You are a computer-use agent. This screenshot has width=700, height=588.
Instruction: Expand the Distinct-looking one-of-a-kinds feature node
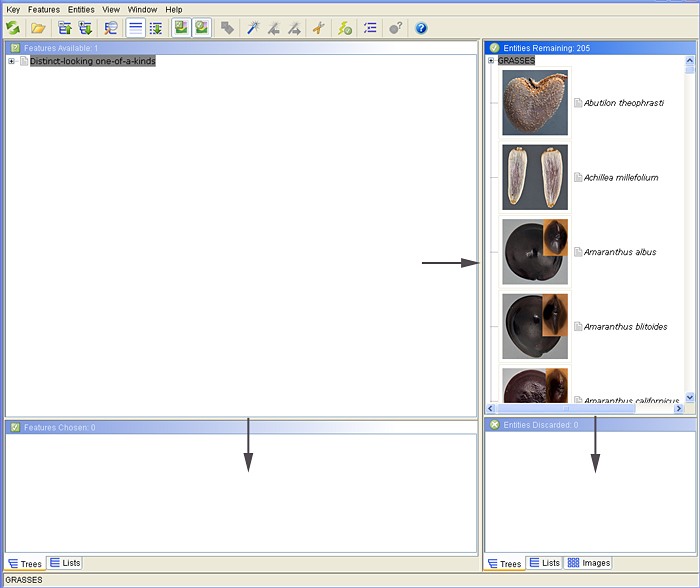pyautogui.click(x=11, y=61)
